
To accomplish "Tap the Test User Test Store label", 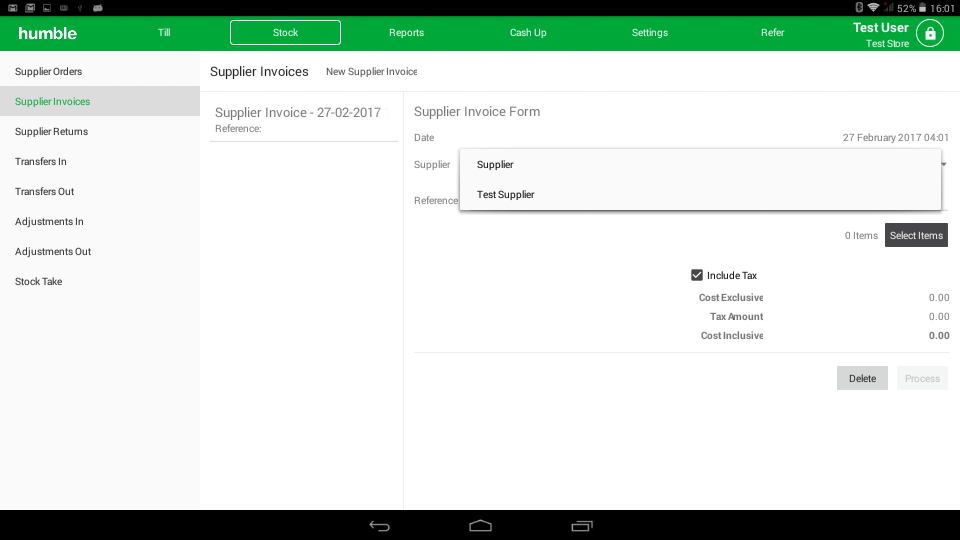I will [x=880, y=34].
